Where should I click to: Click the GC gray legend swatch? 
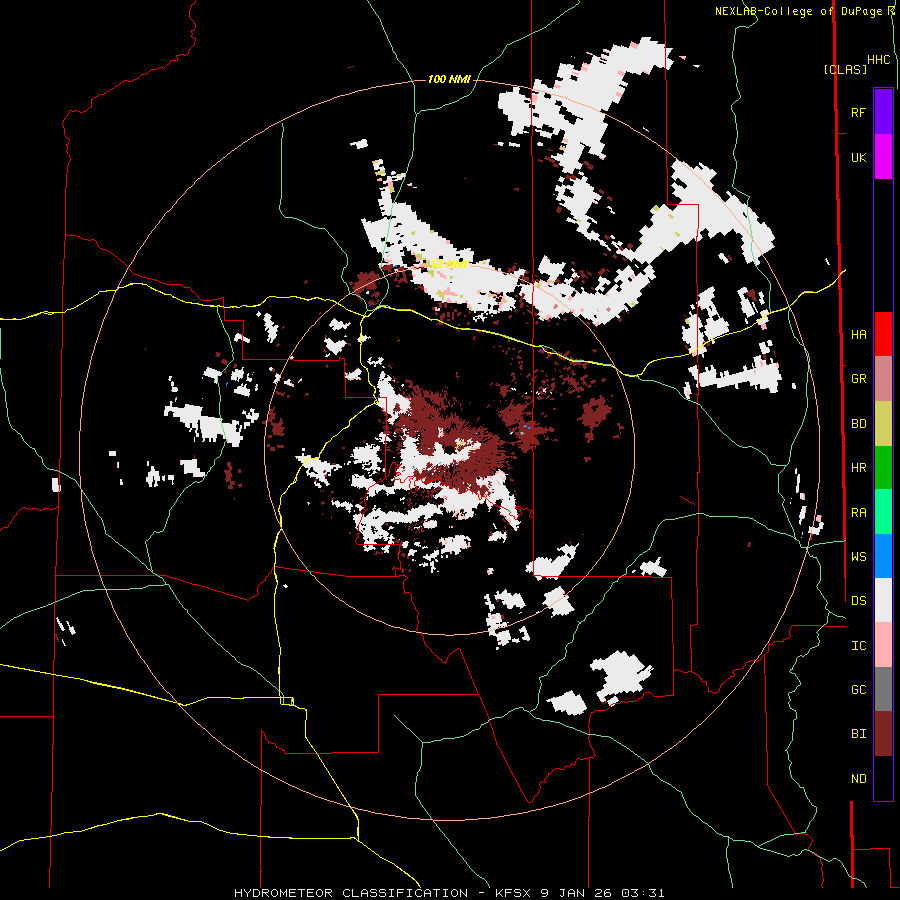[x=883, y=689]
